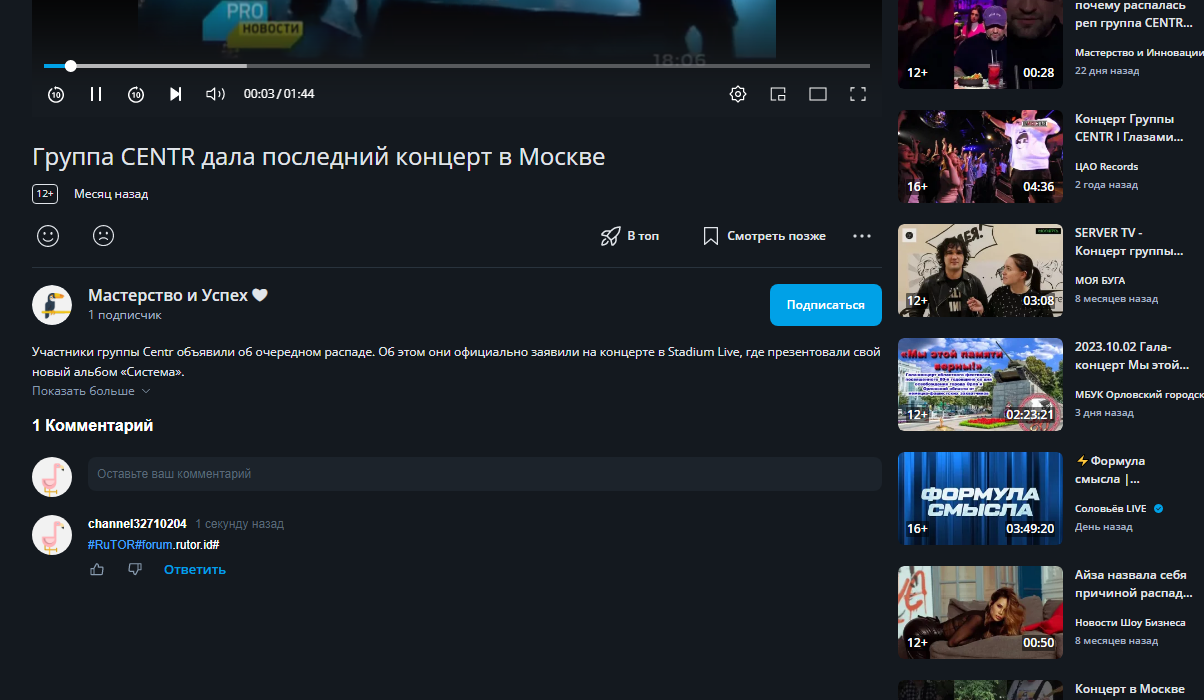Open Соловьёв LIVE channel
This screenshot has height=700, width=1204.
(x=1111, y=509)
